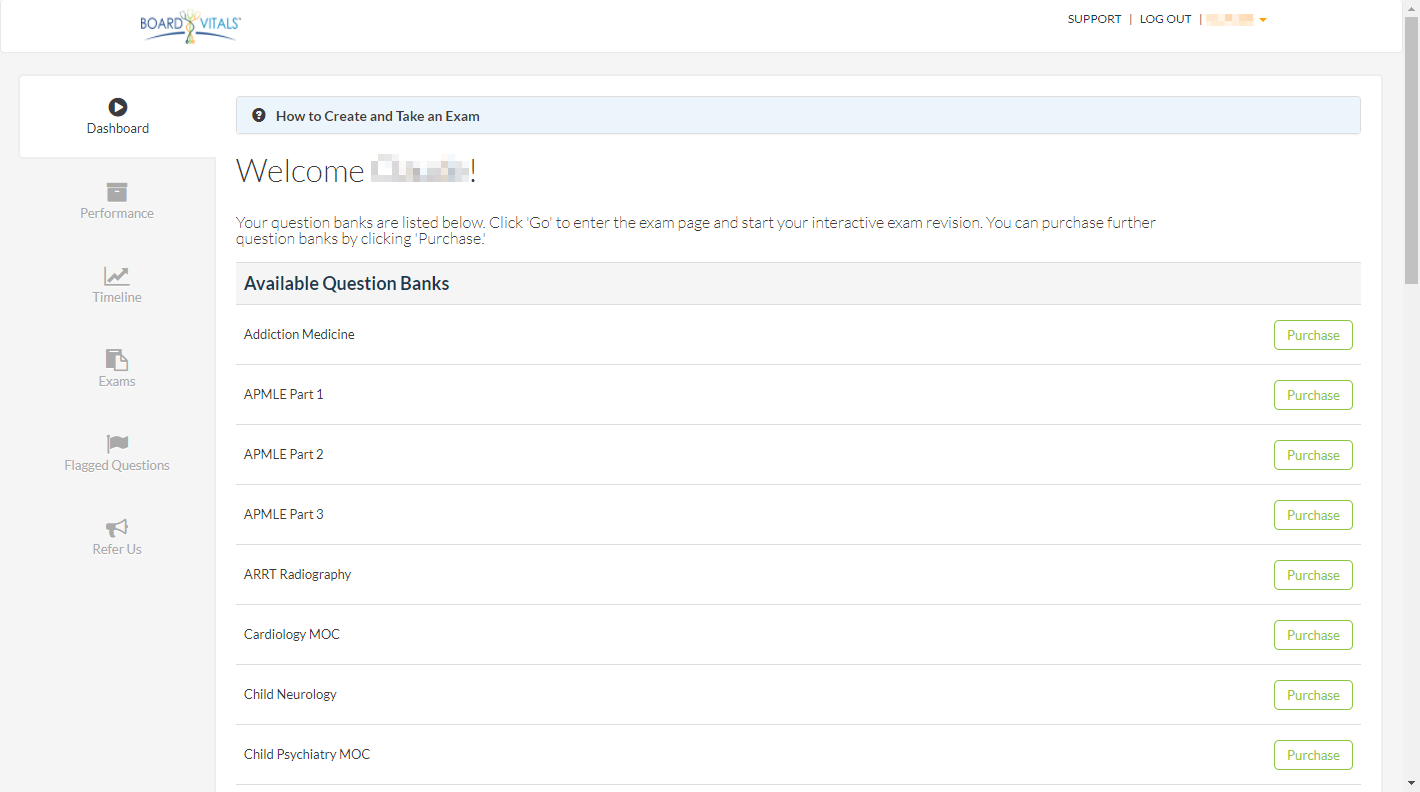The image size is (1420, 792).
Task: Click the page scrollbar up arrow
Action: [1411, 8]
